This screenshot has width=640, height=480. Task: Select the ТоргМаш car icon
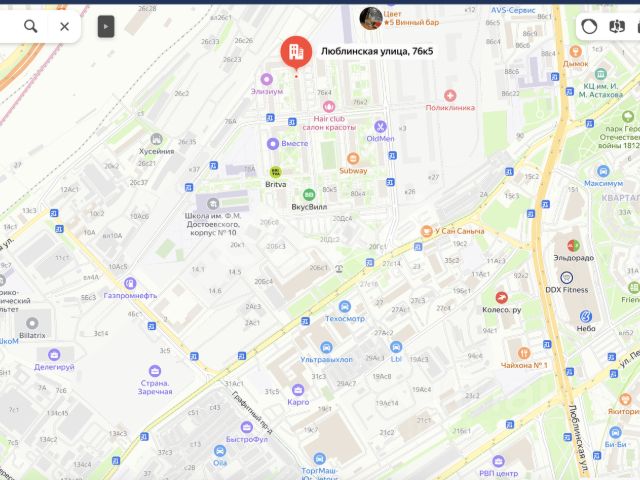click(x=320, y=459)
